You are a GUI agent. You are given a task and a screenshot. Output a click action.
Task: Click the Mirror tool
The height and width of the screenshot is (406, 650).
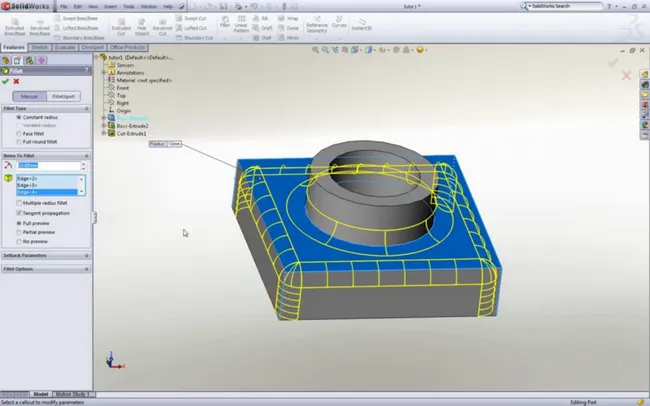pyautogui.click(x=289, y=37)
